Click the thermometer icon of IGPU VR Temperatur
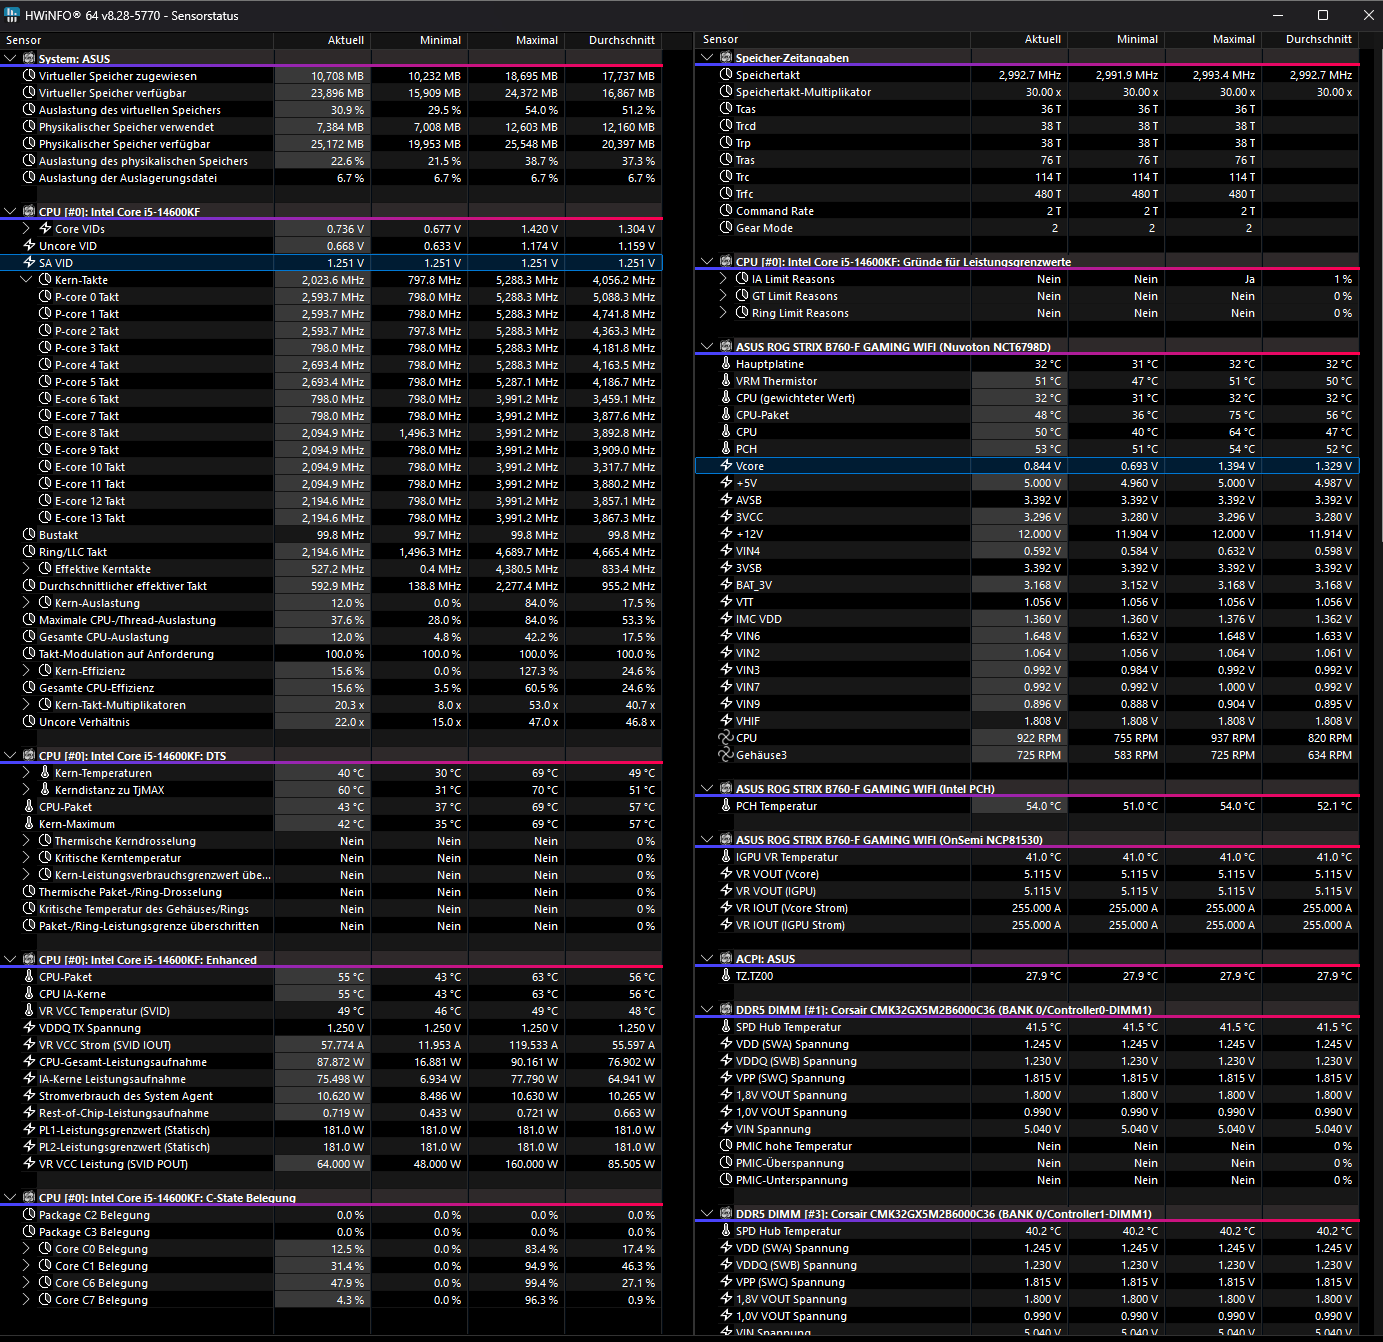Image resolution: width=1383 pixels, height=1342 pixels. 726,857
